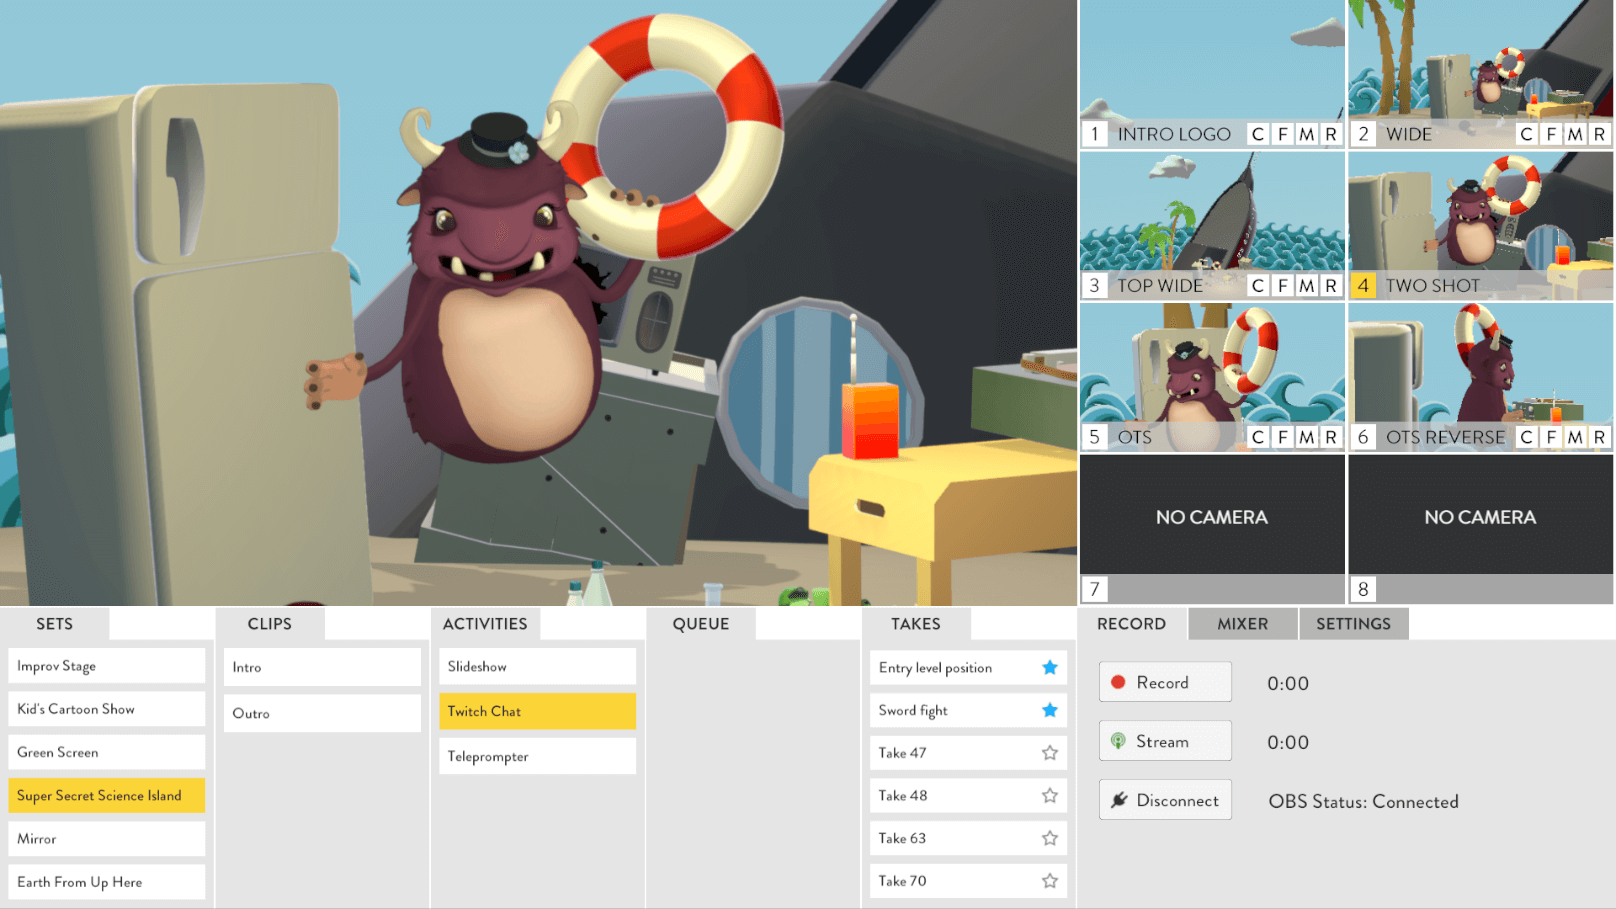
Task: Load the Green Screen set
Action: (107, 752)
